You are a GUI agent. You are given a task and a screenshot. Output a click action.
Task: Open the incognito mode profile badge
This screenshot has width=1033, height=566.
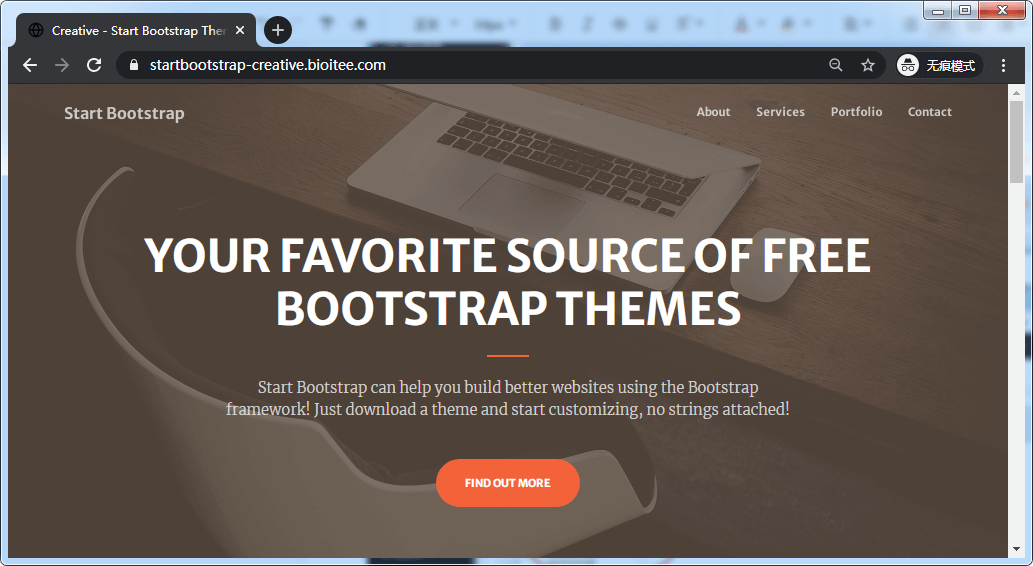click(x=939, y=65)
